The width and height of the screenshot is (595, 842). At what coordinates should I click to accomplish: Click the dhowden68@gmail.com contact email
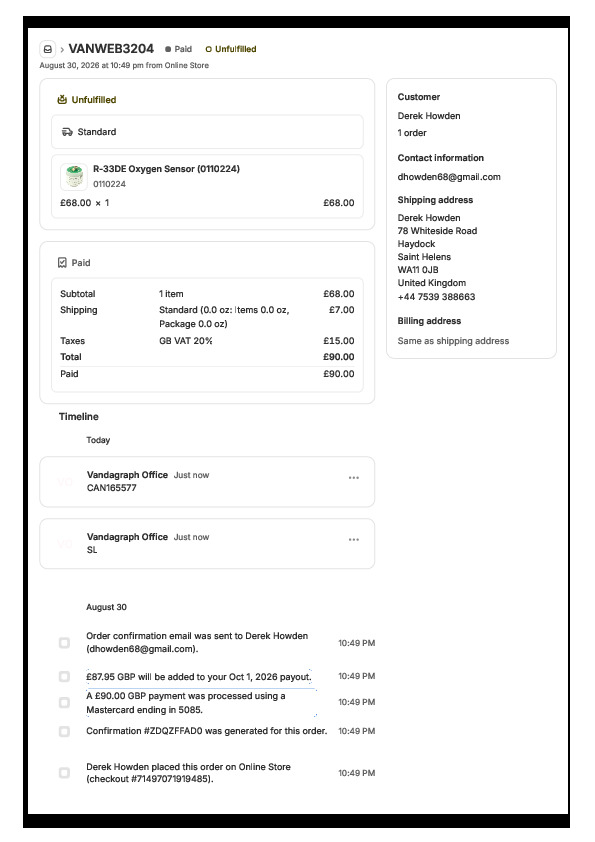coord(449,177)
